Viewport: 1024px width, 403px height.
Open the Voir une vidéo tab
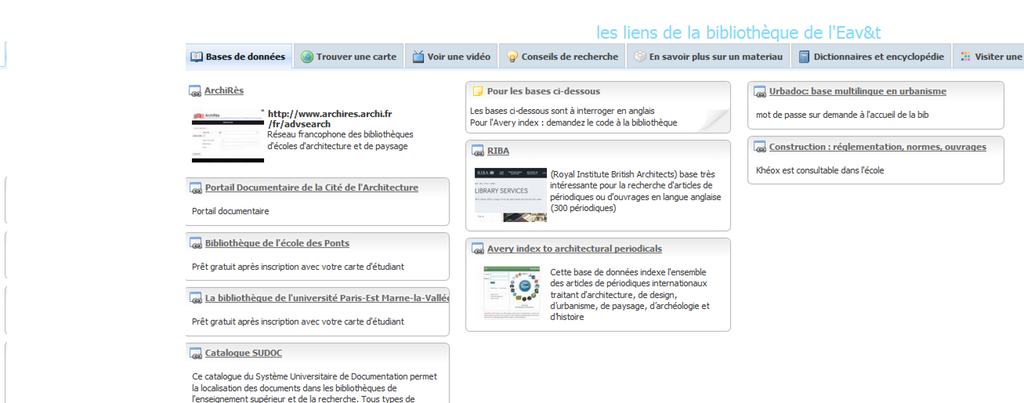[451, 57]
